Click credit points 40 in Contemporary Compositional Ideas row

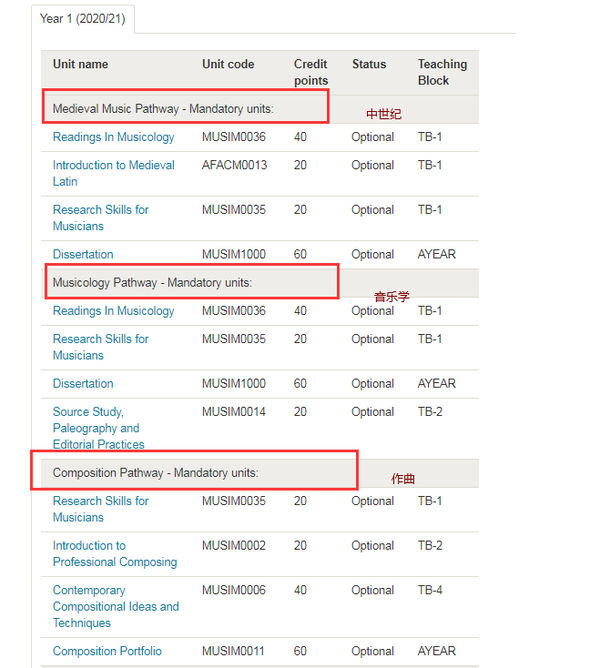click(300, 590)
